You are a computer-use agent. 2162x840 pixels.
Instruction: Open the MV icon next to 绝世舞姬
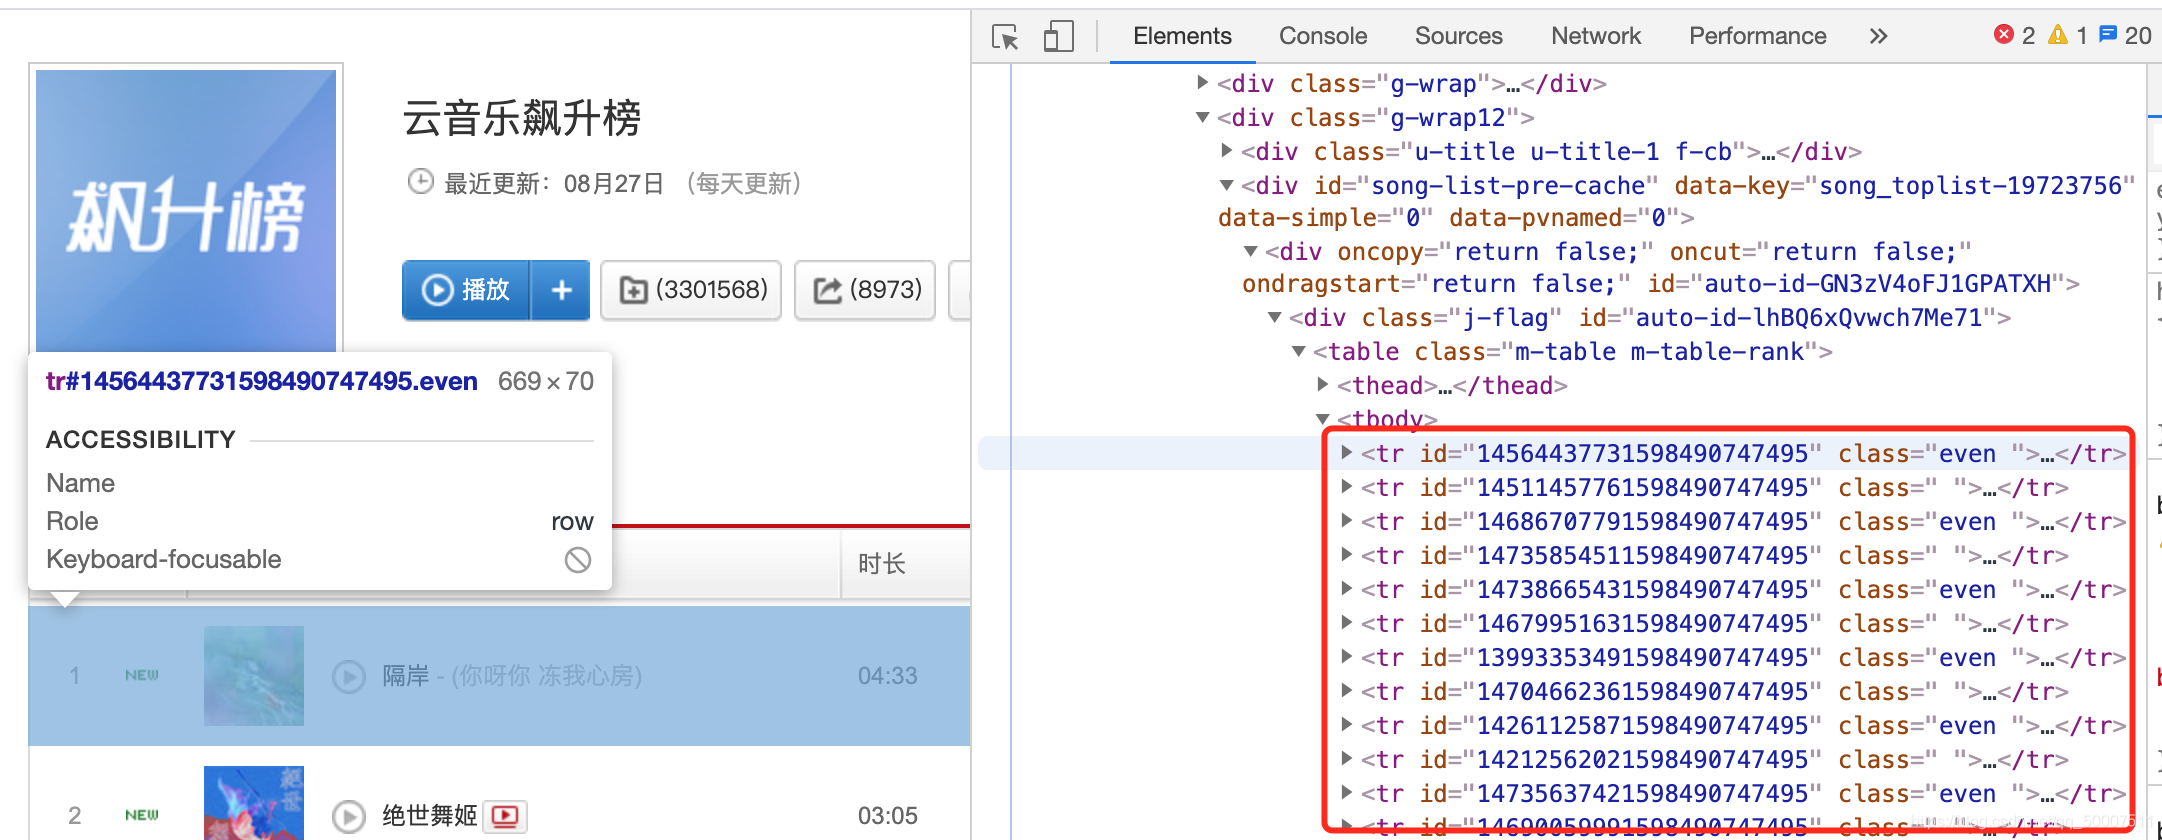(505, 816)
